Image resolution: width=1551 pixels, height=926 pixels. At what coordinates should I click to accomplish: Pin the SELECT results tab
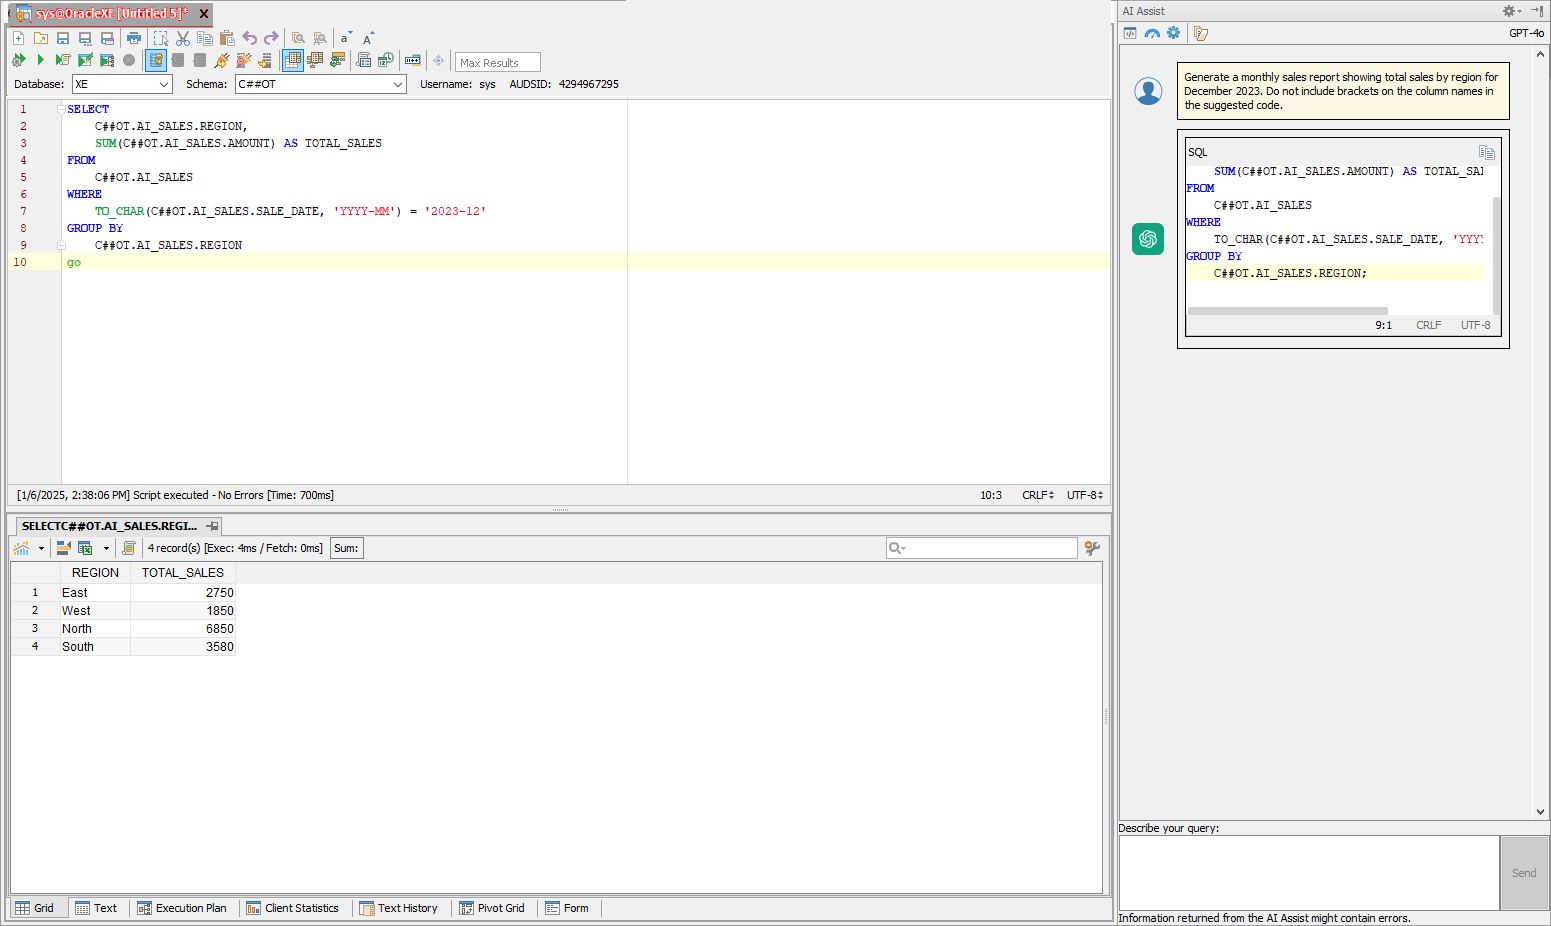(x=212, y=526)
